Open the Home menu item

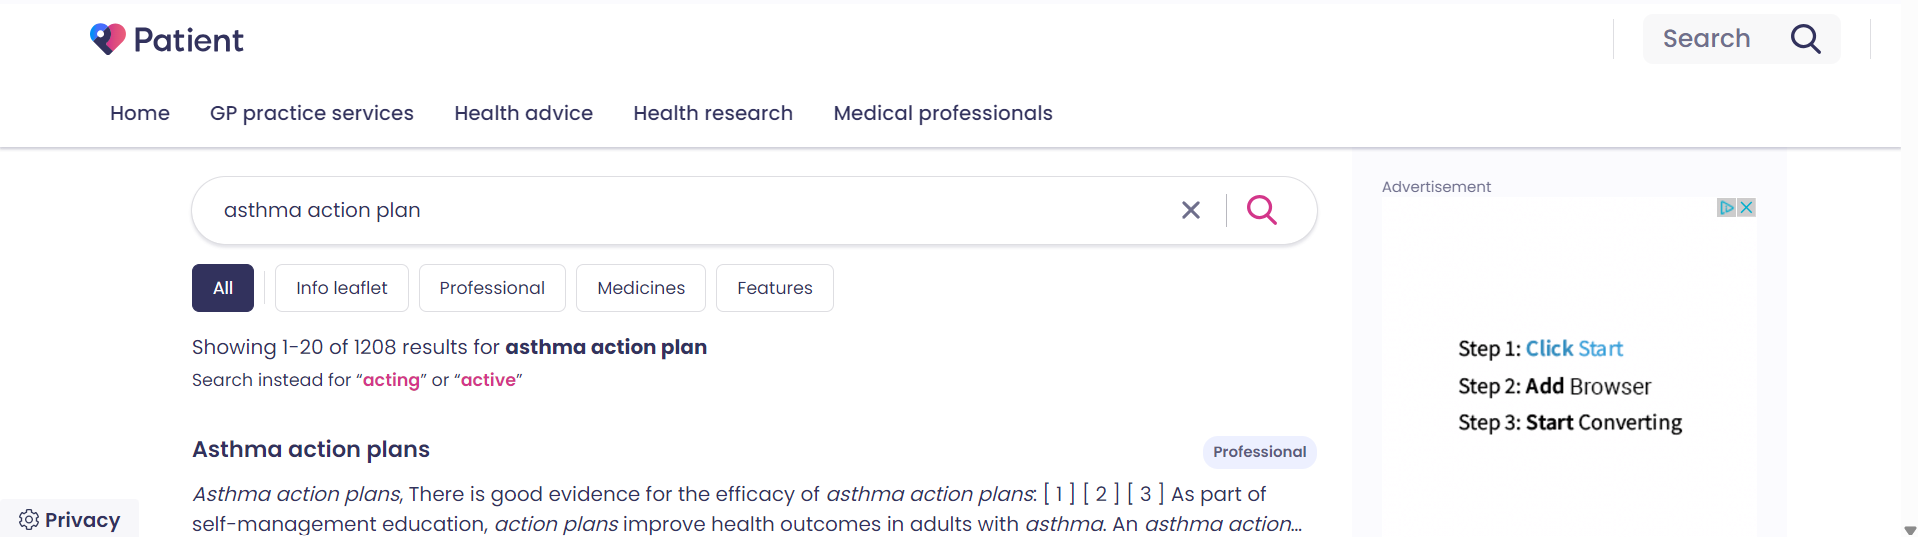140,113
